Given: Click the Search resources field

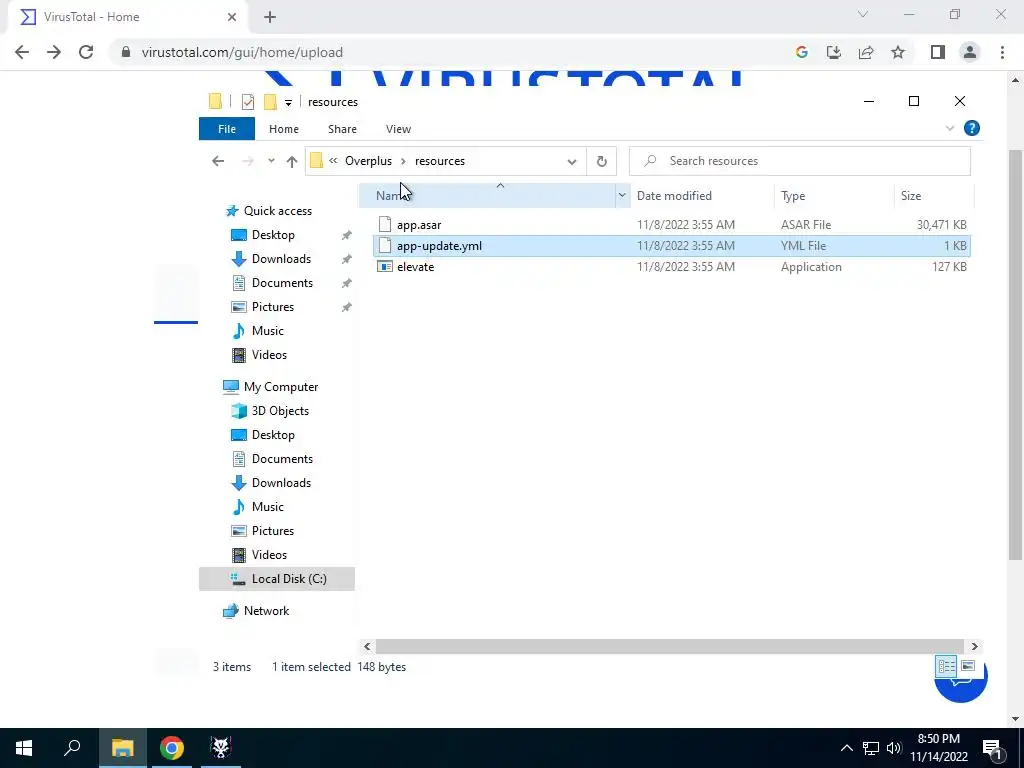Looking at the screenshot, I should [x=799, y=161].
